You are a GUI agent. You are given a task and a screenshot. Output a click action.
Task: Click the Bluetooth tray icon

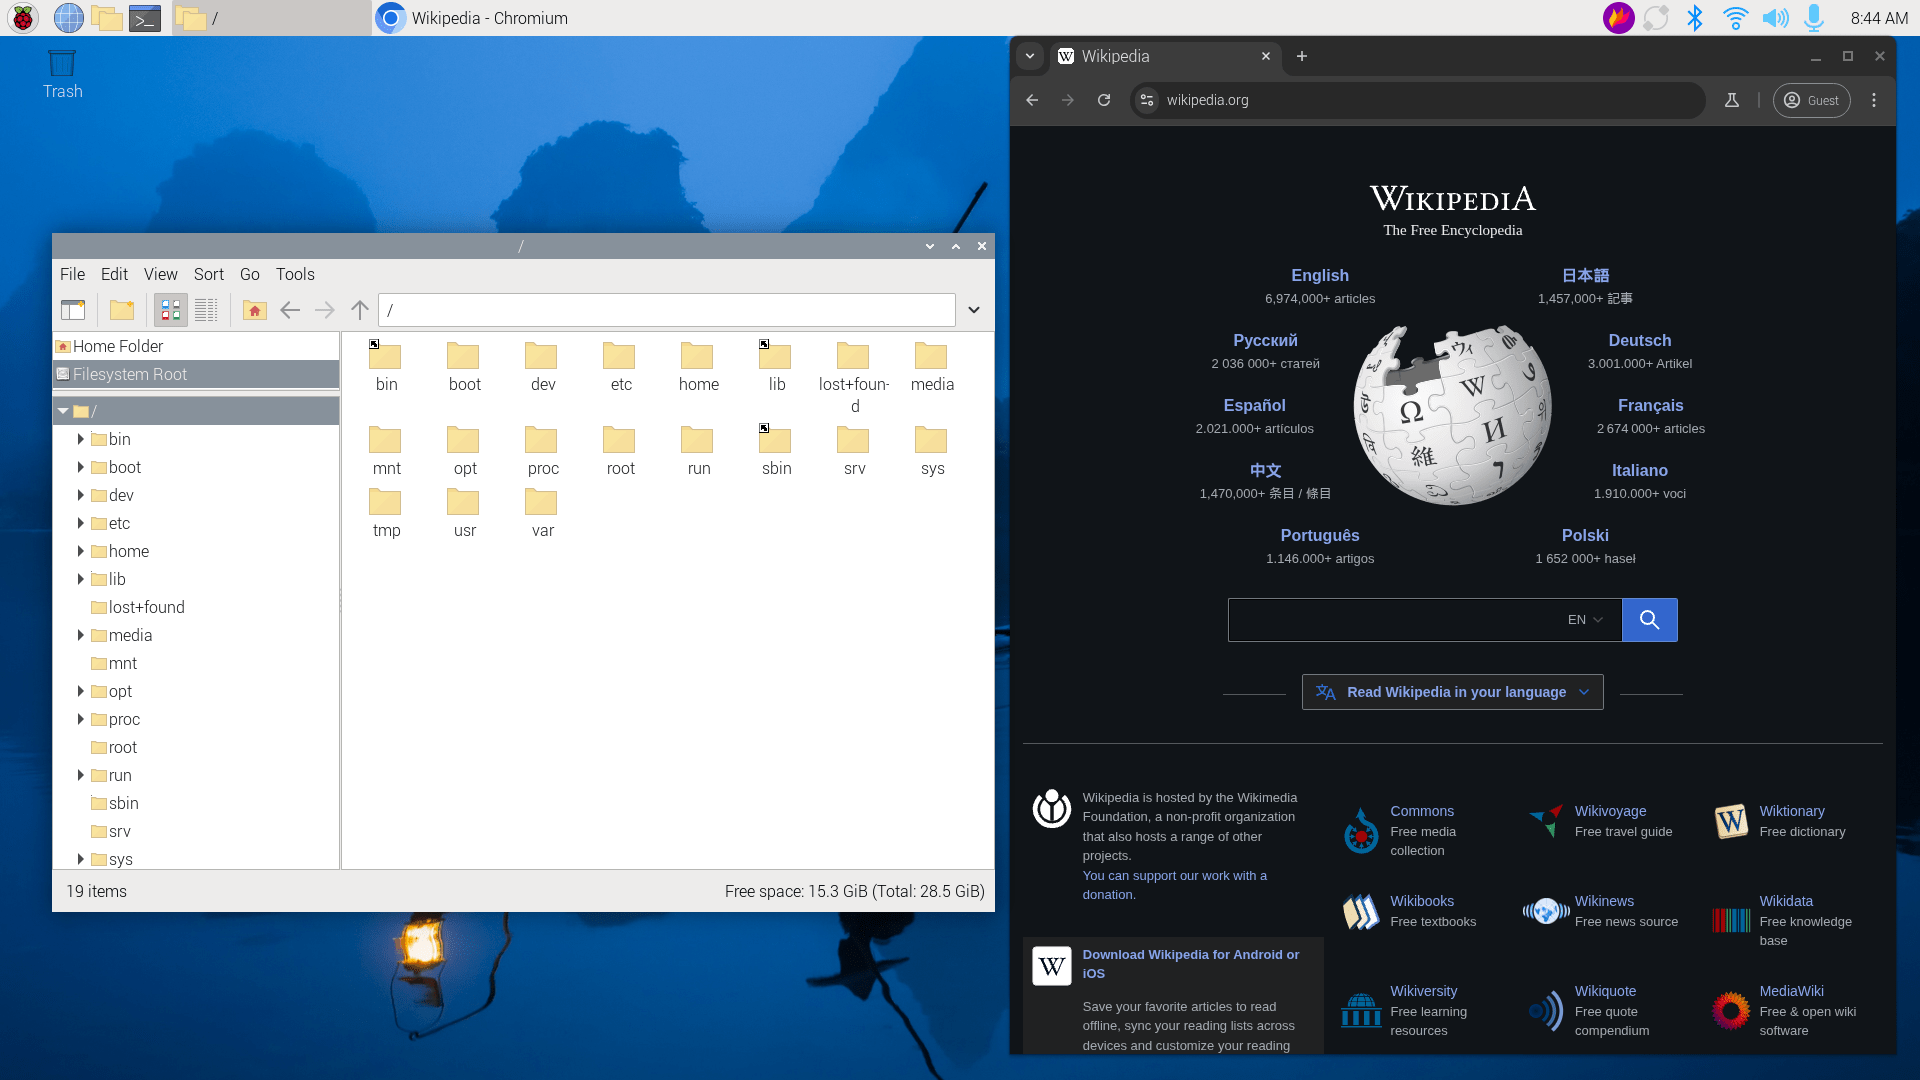coord(1695,18)
